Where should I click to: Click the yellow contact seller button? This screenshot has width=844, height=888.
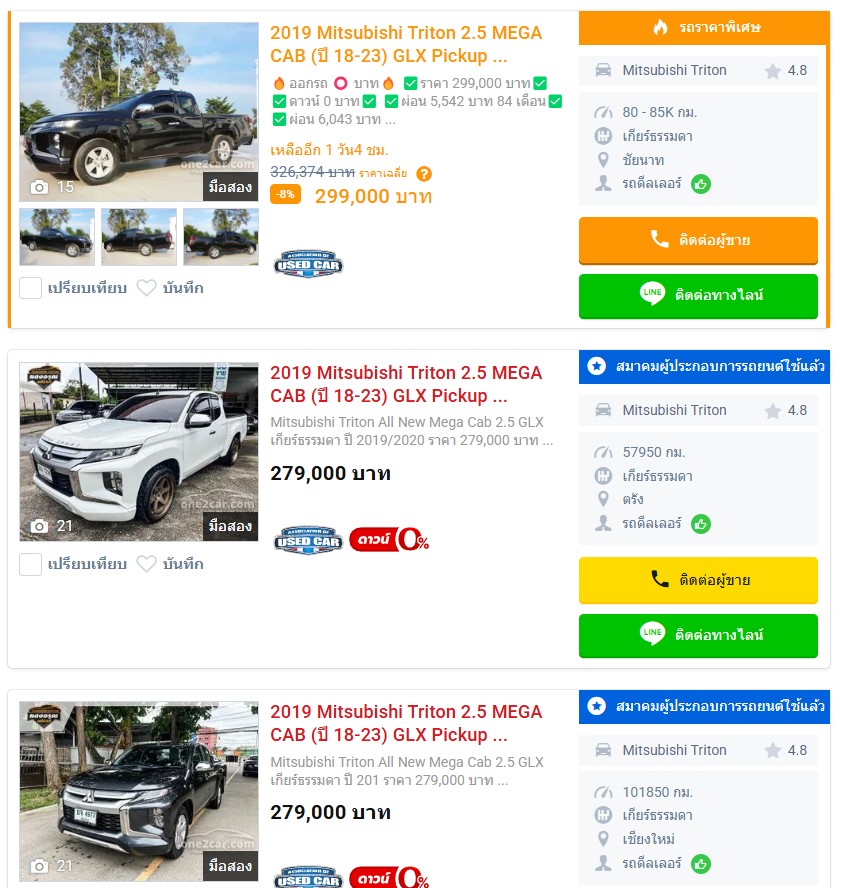coord(698,580)
